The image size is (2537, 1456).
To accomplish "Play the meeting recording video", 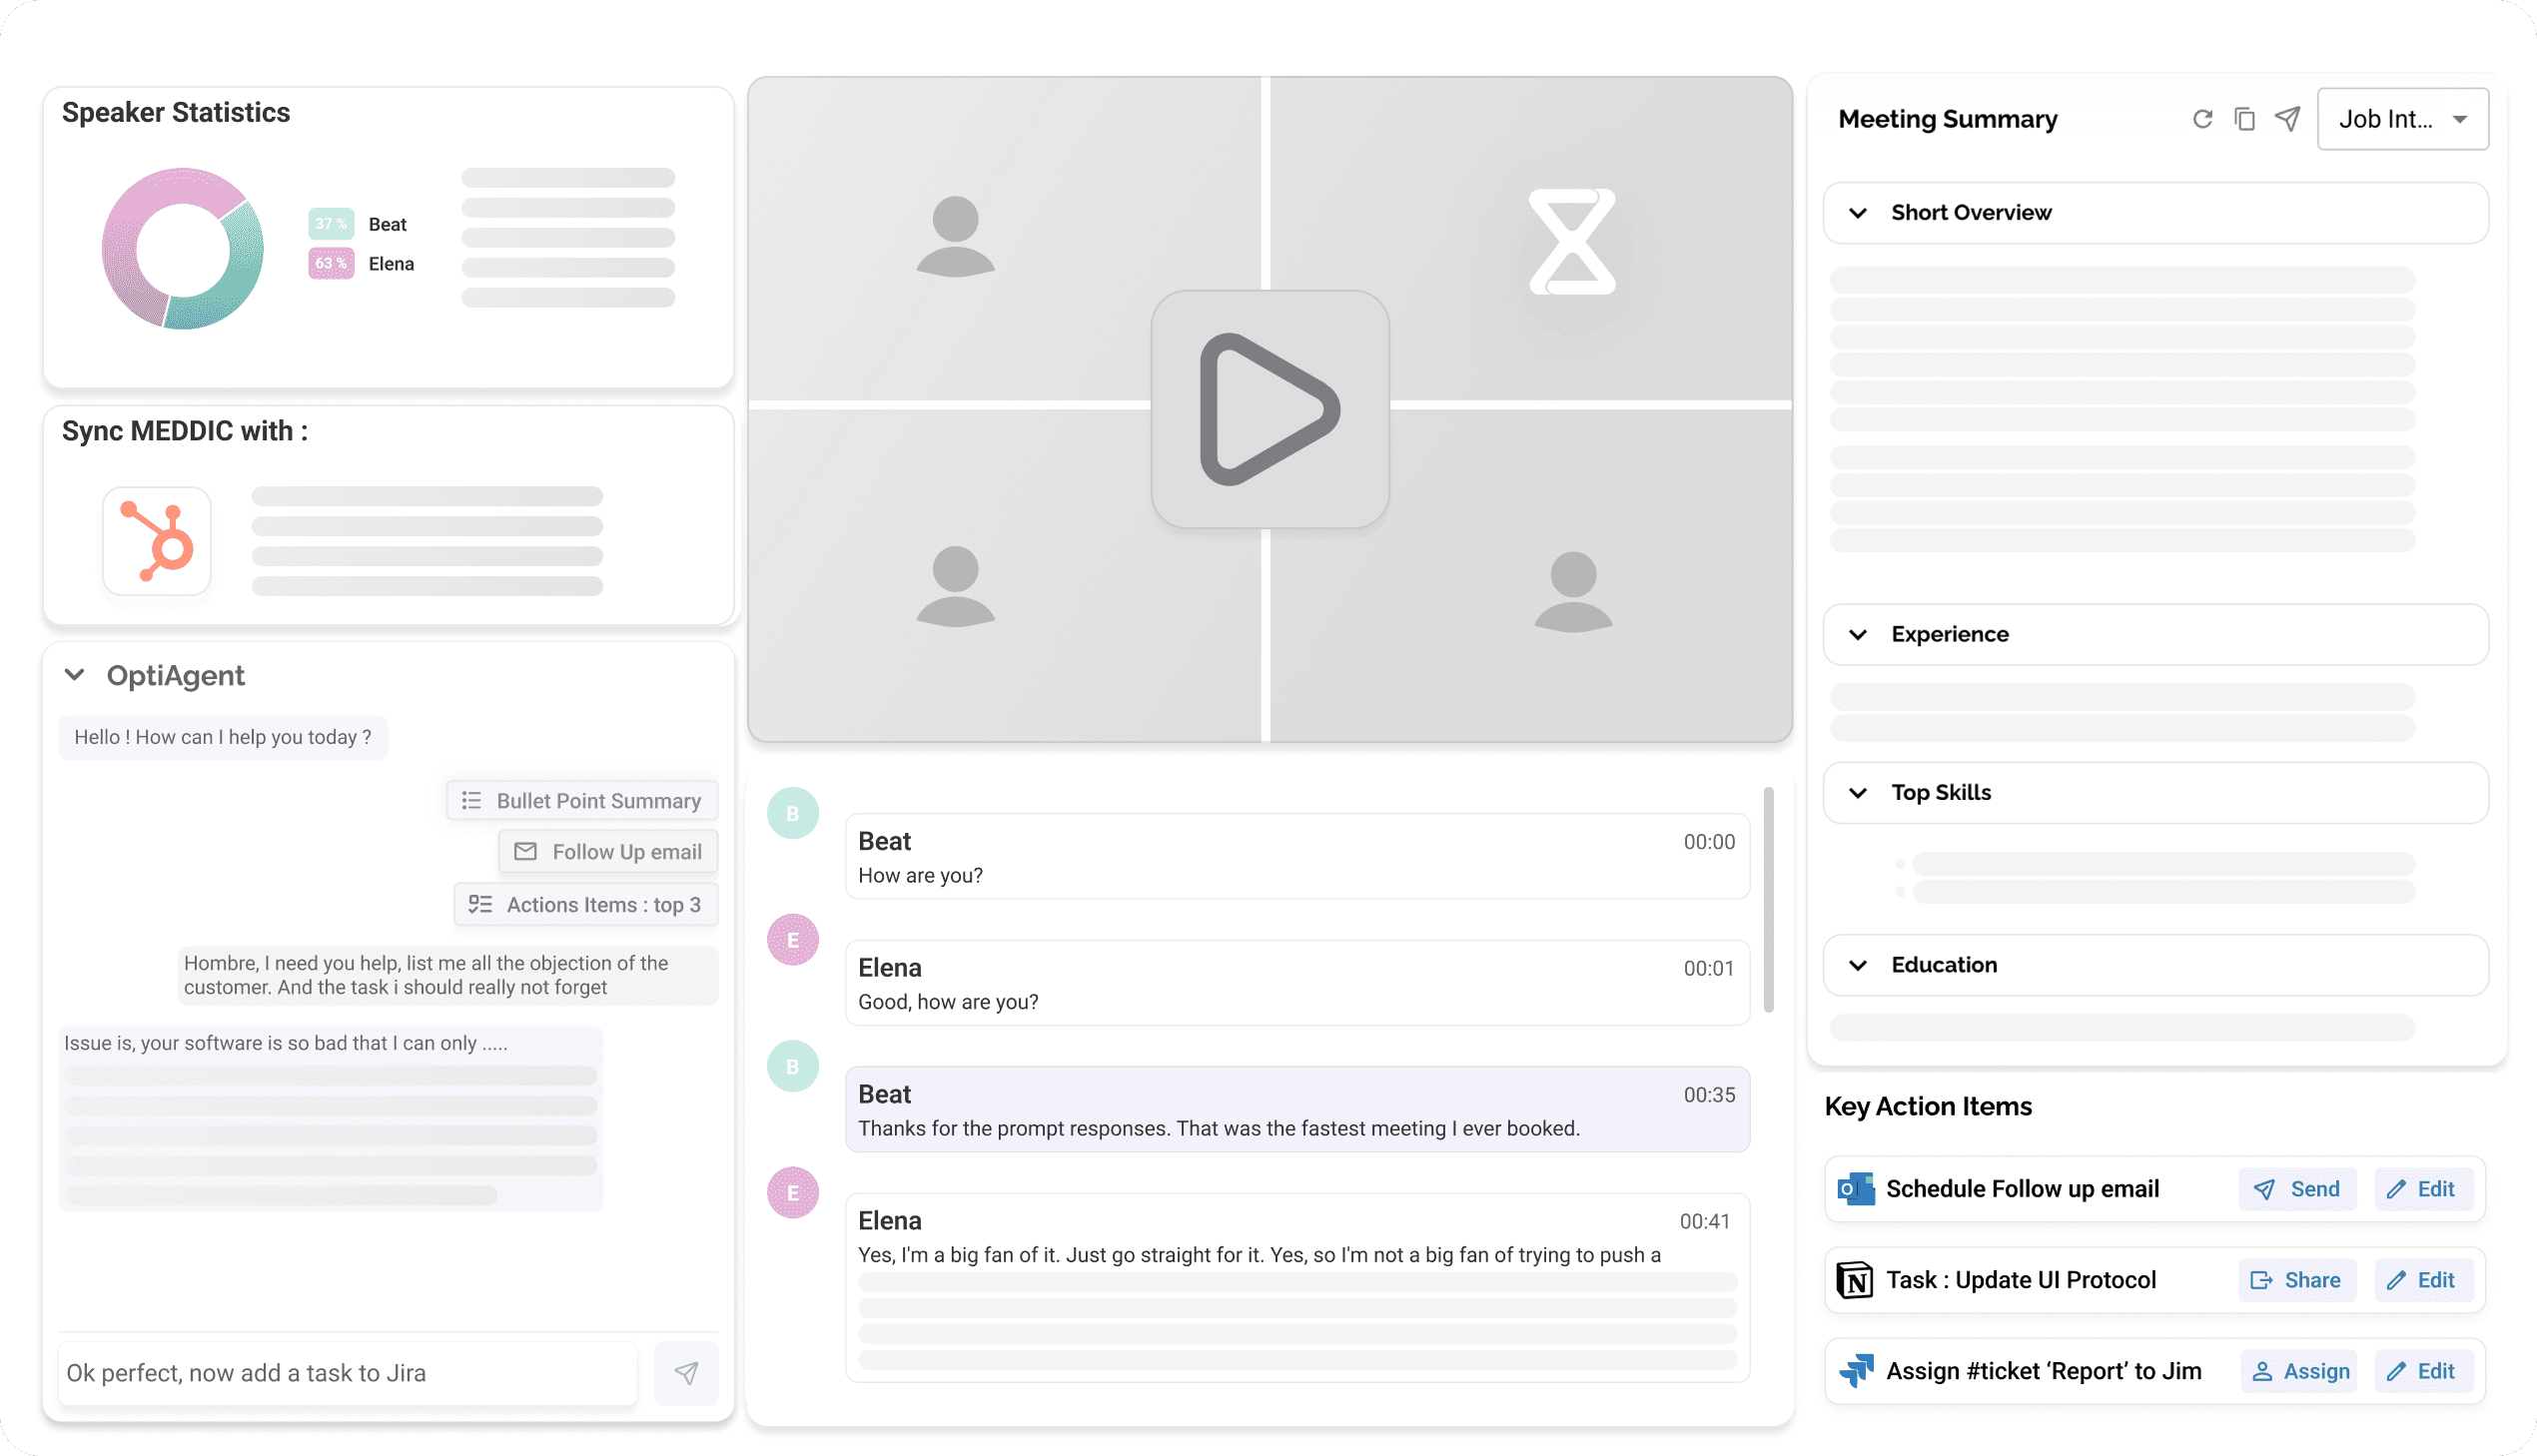I will coord(1269,409).
